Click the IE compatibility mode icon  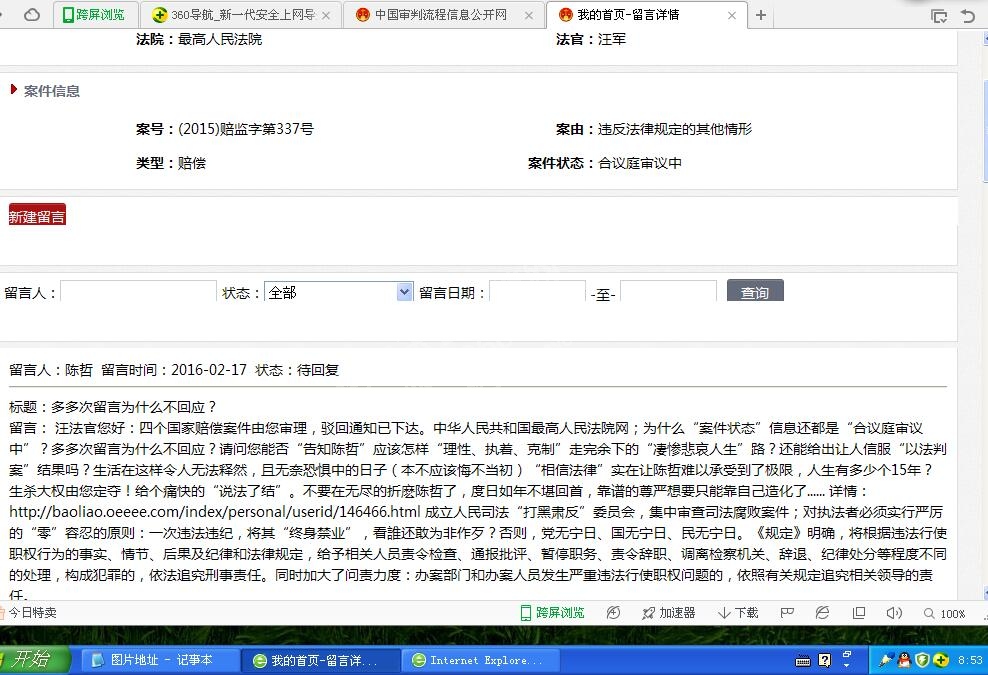point(822,613)
